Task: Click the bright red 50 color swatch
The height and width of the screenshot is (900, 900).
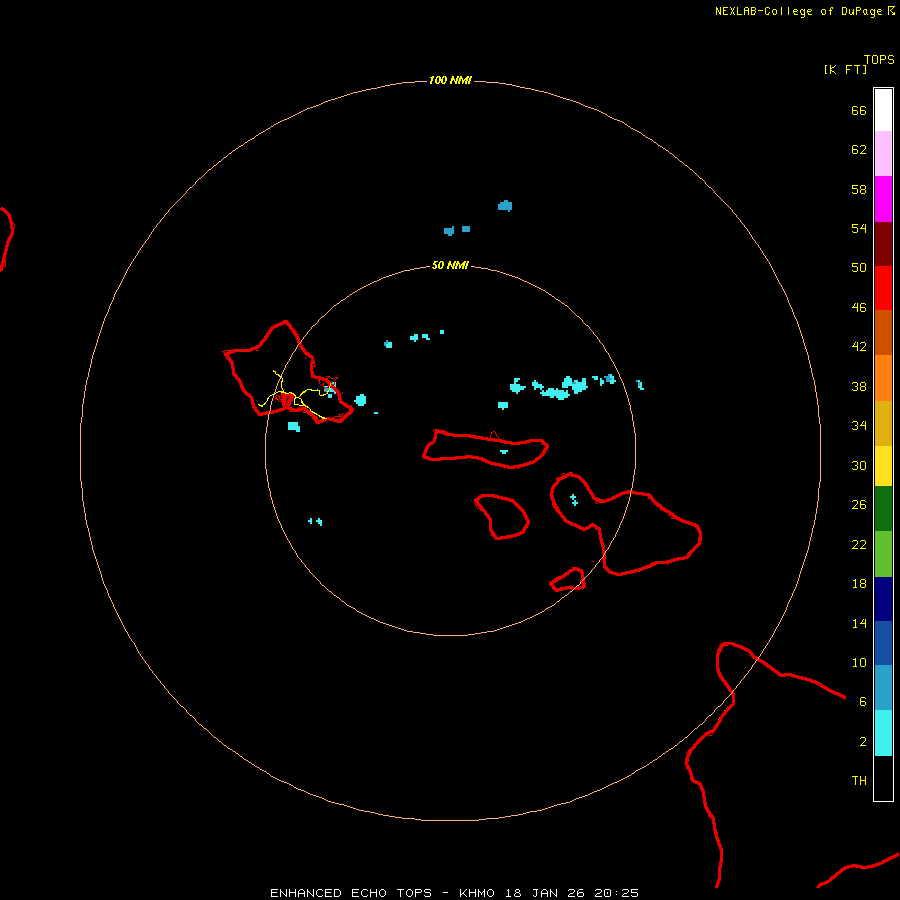Action: click(x=883, y=288)
